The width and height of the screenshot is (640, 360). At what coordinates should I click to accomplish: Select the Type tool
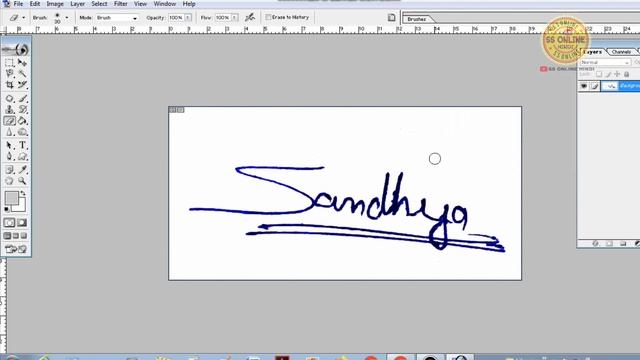pos(22,145)
